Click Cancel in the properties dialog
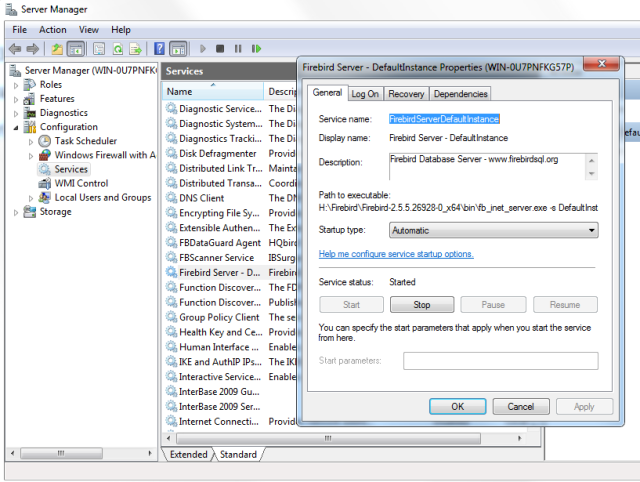Viewport: 640px width, 482px height. [521, 406]
